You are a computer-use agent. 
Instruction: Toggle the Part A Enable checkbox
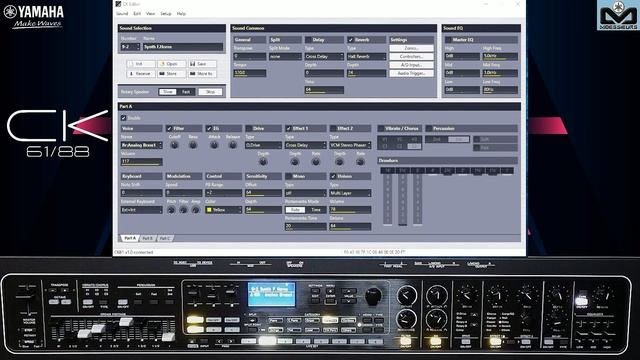(x=124, y=118)
